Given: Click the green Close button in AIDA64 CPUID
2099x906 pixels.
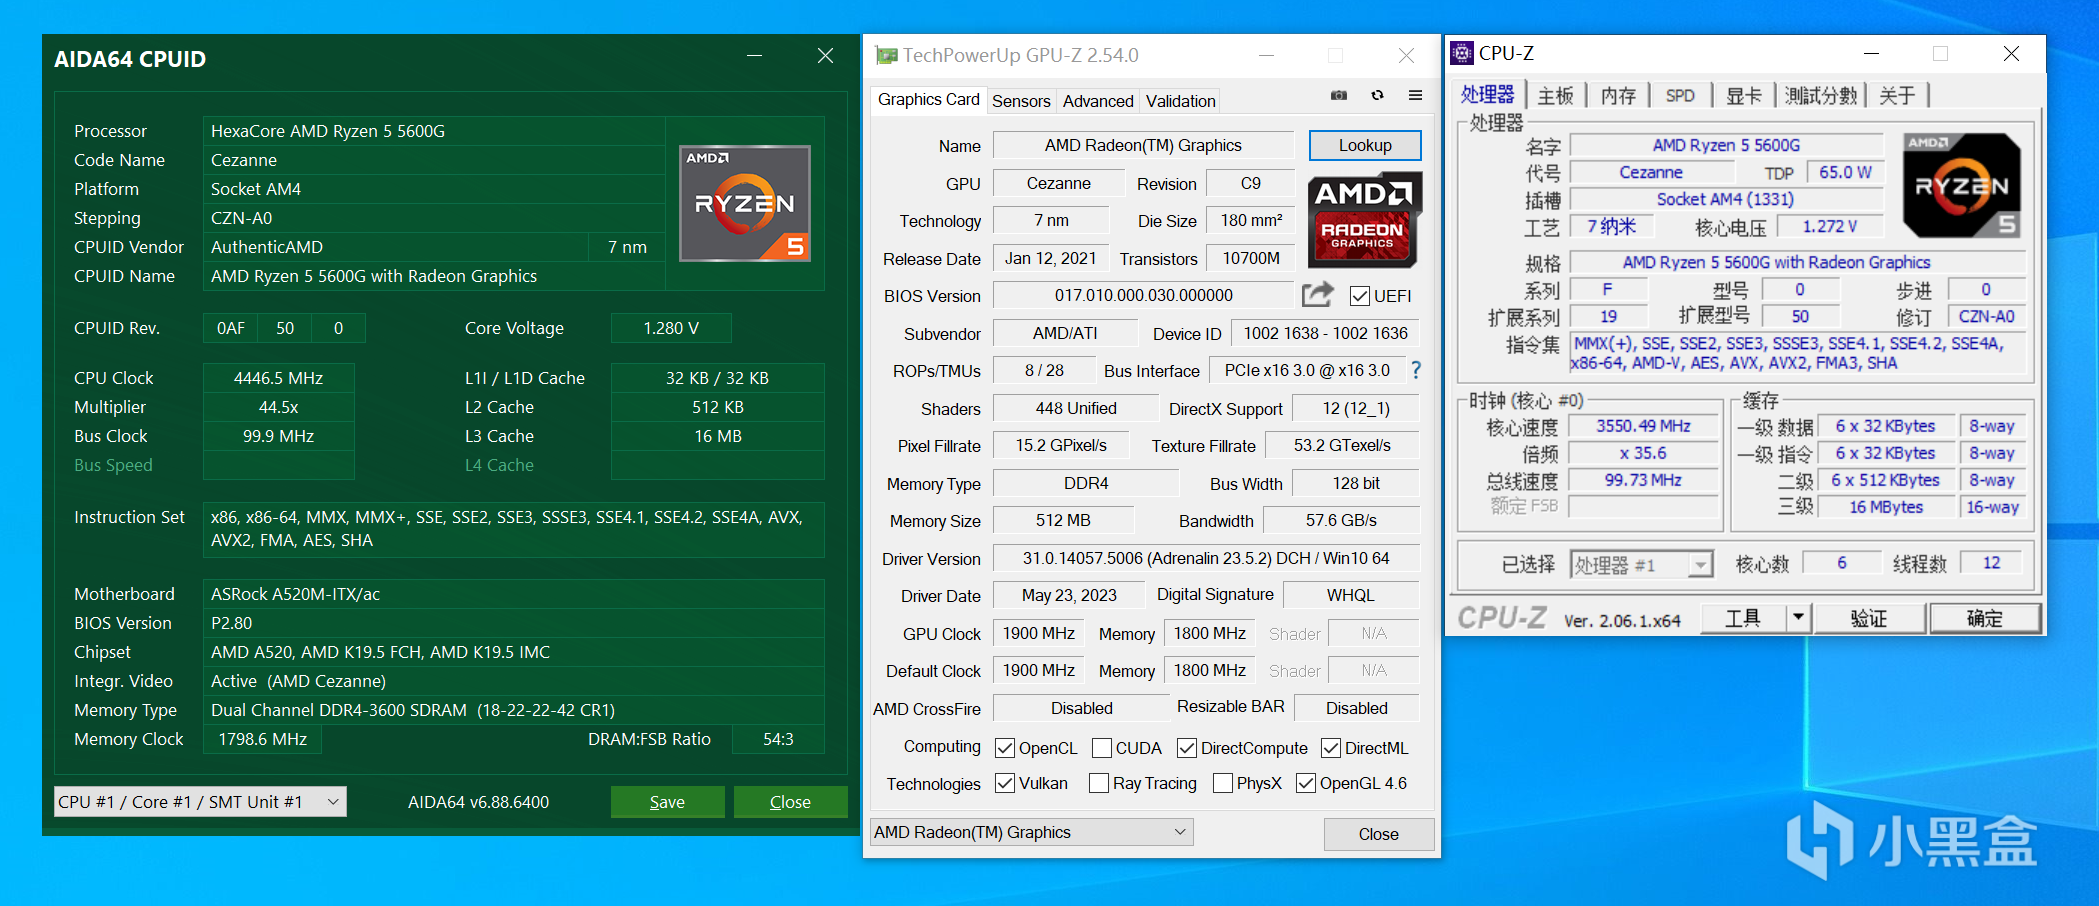Looking at the screenshot, I should pos(790,802).
